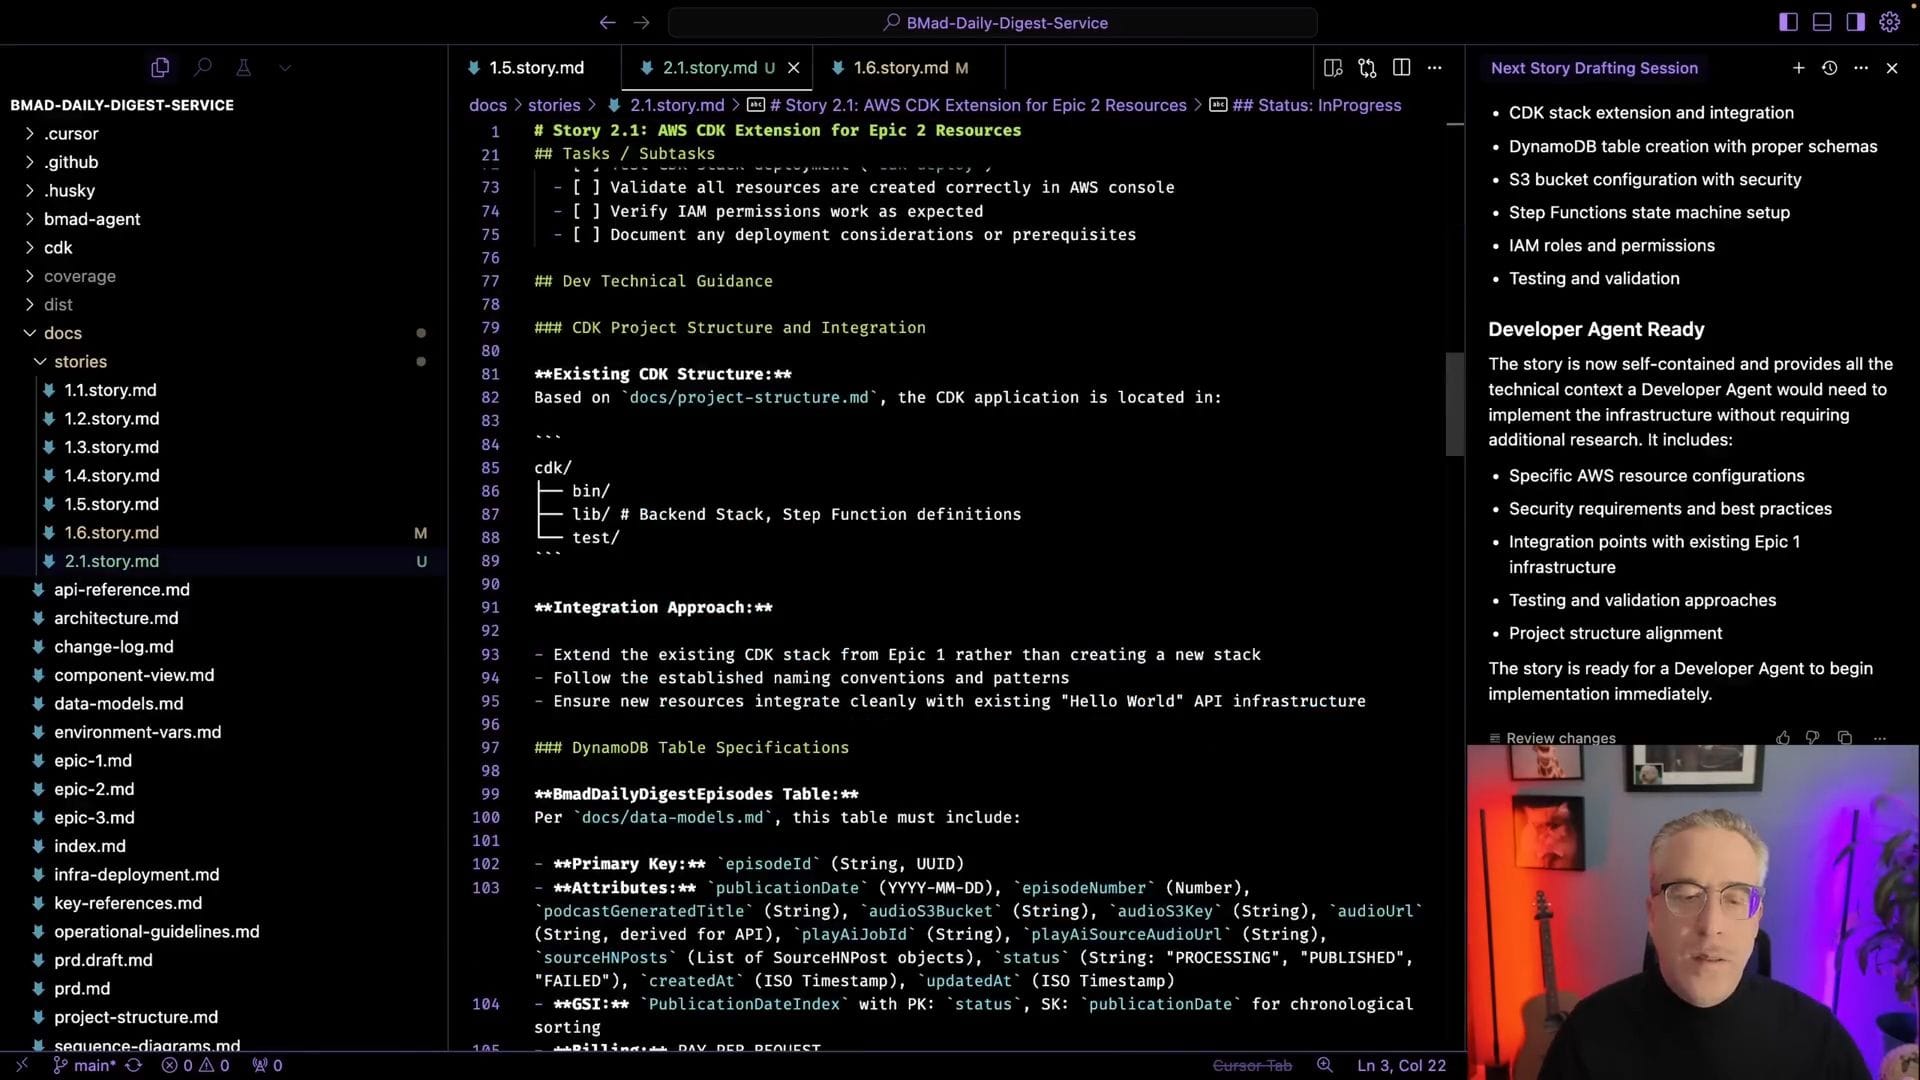Open architecture.md in the file tree
Image resolution: width=1920 pixels, height=1080 pixels.
click(x=116, y=619)
